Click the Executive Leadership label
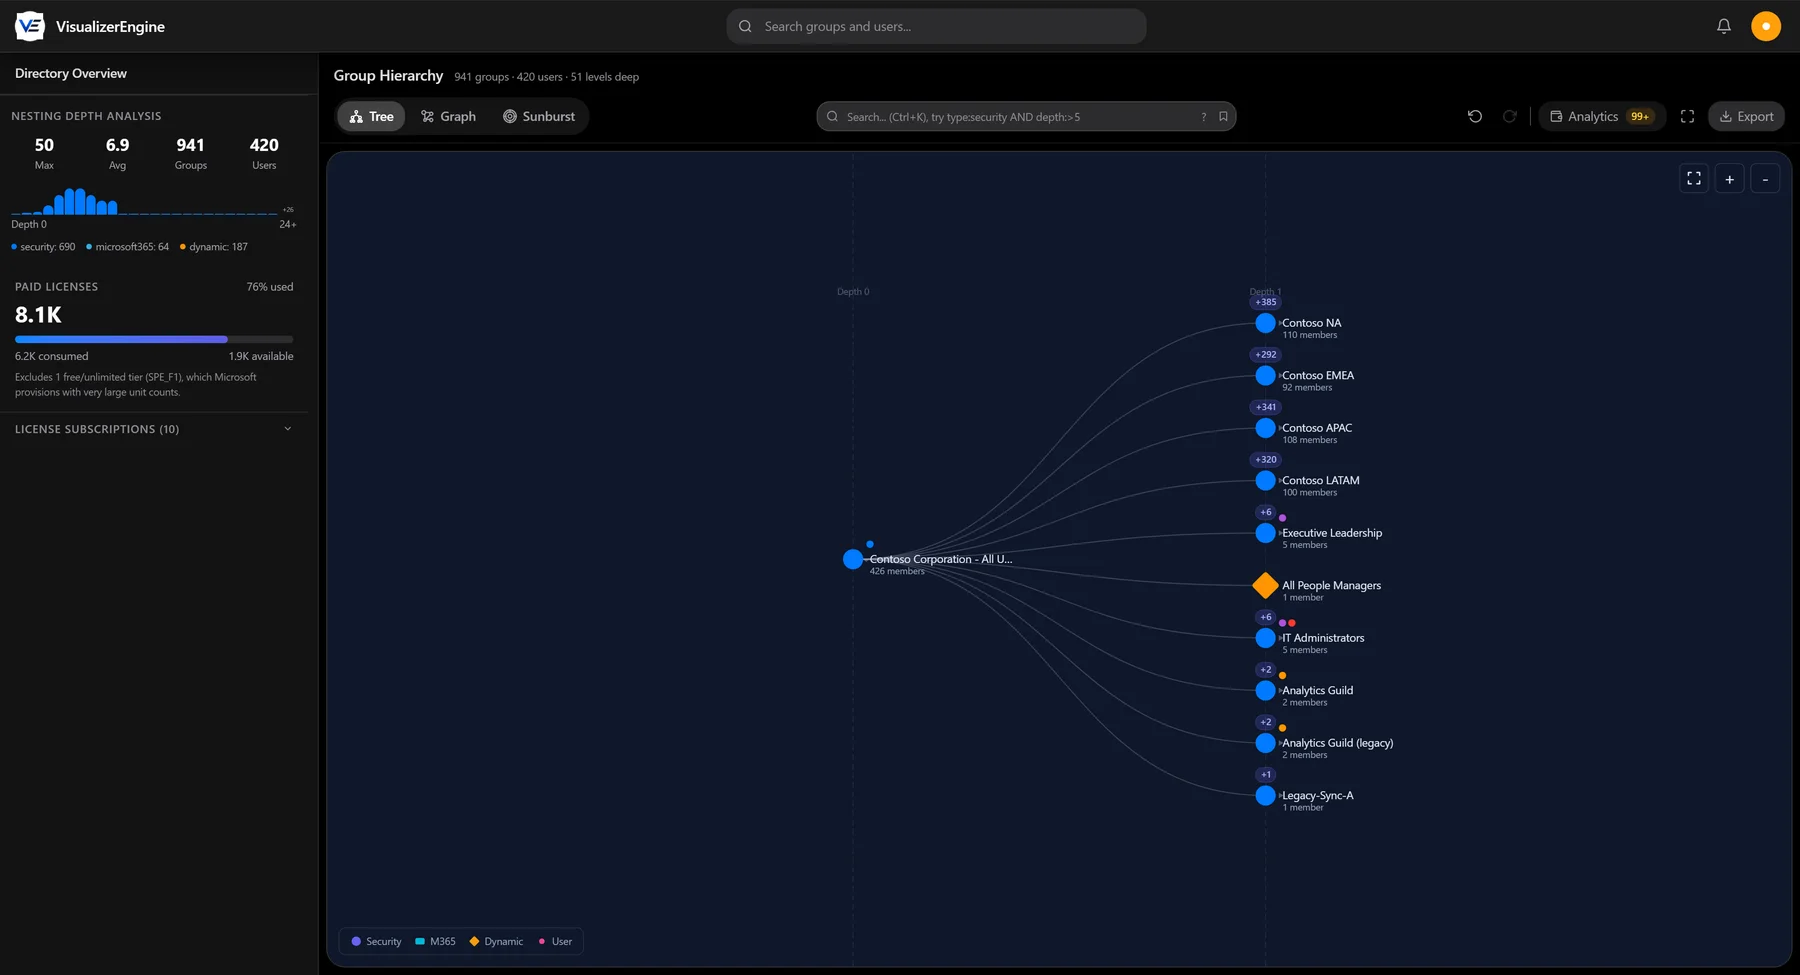 pyautogui.click(x=1332, y=533)
